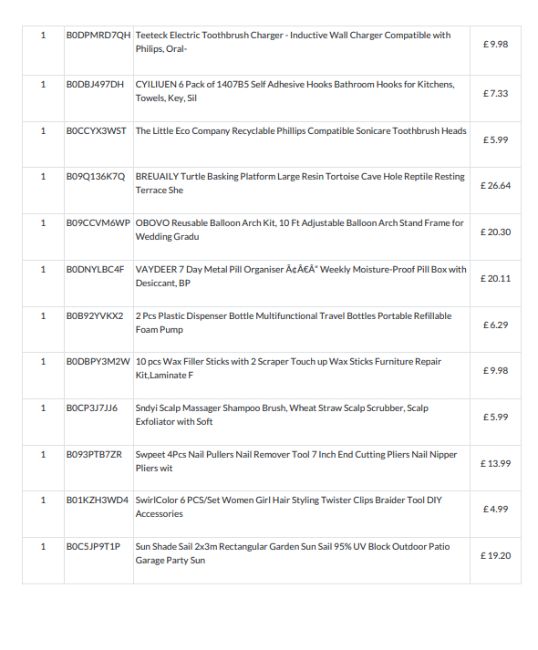Select CYILIUEN Self Adhesive Hooks description
Image resolution: width=538 pixels, height=650 pixels.
pos(295,91)
